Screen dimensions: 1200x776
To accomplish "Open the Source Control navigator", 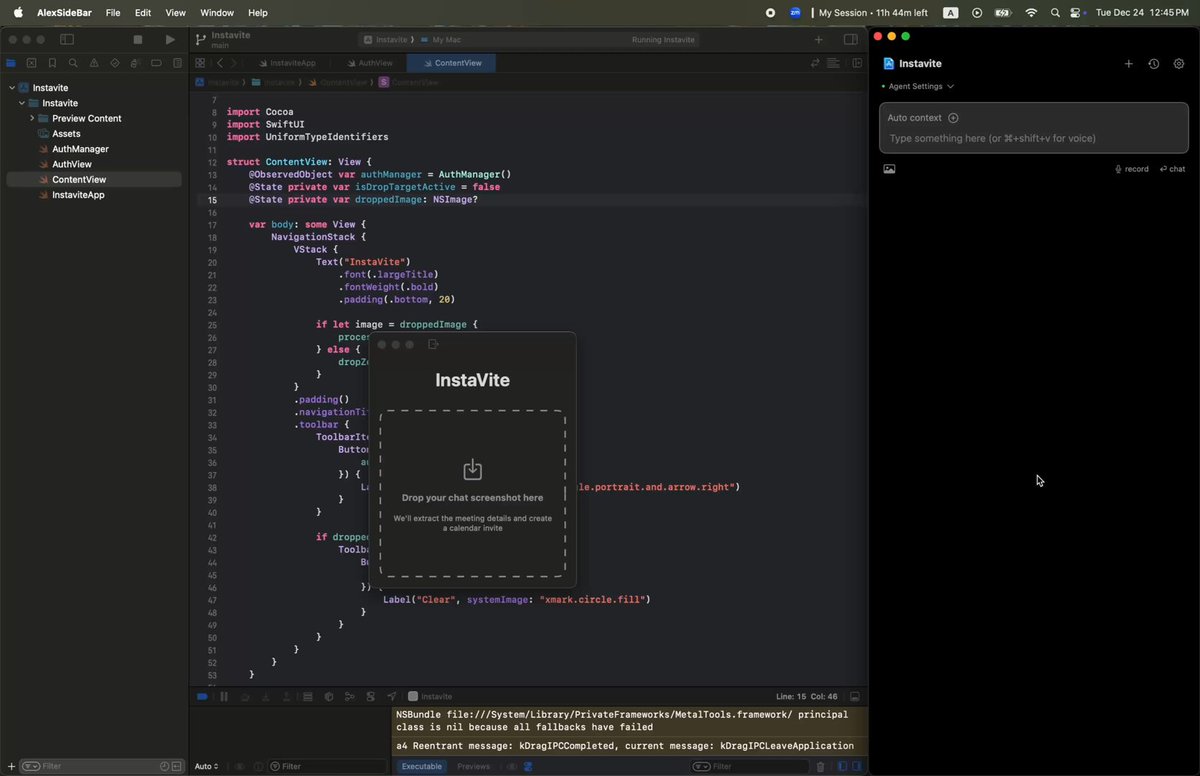I will pyautogui.click(x=32, y=63).
